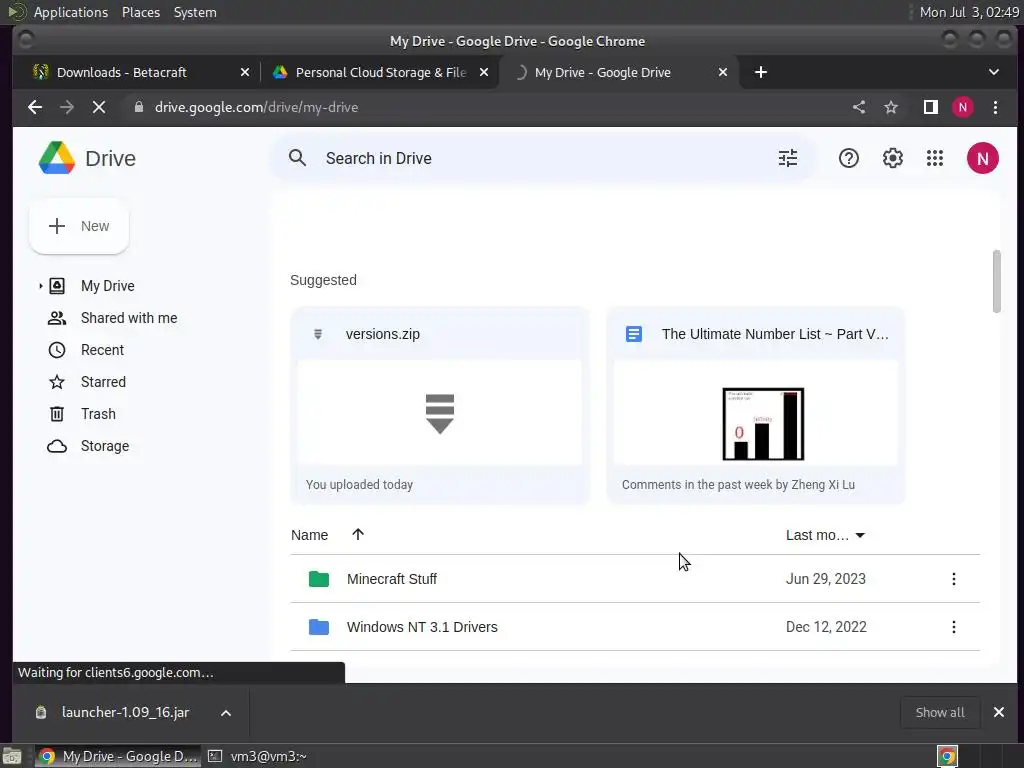Open the Google account avatar in Drive

click(982, 158)
